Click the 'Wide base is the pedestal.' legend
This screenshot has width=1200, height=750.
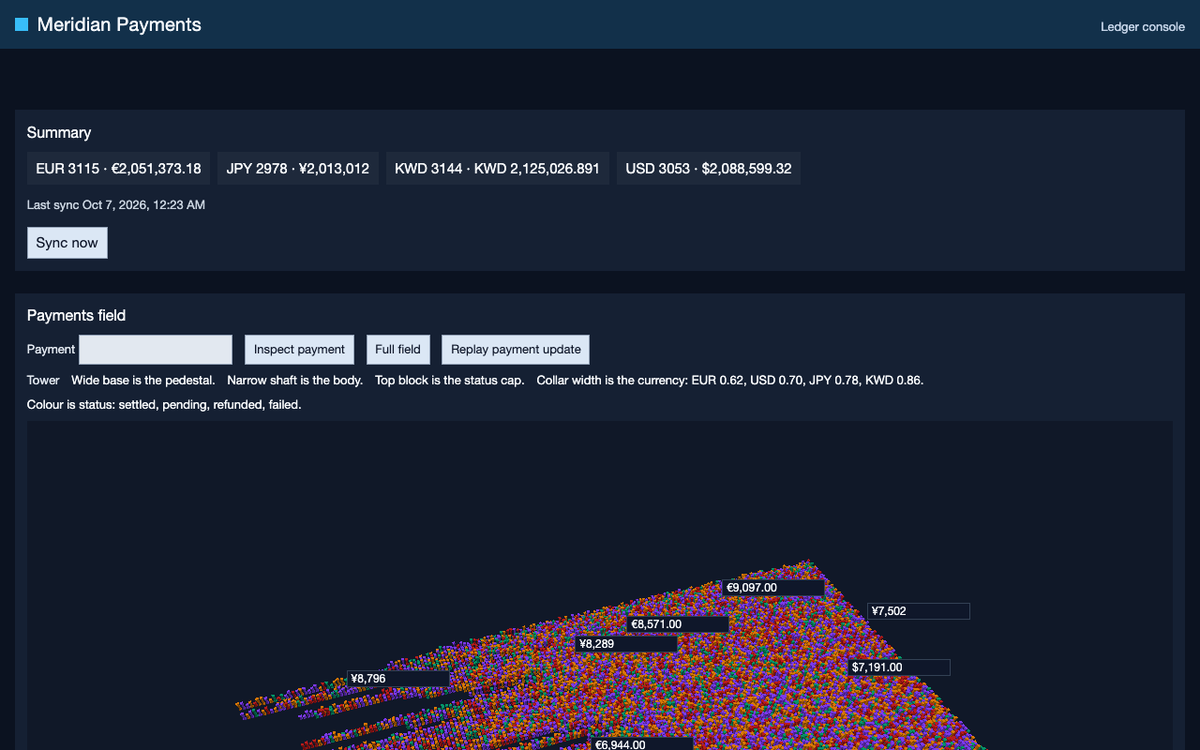point(143,380)
